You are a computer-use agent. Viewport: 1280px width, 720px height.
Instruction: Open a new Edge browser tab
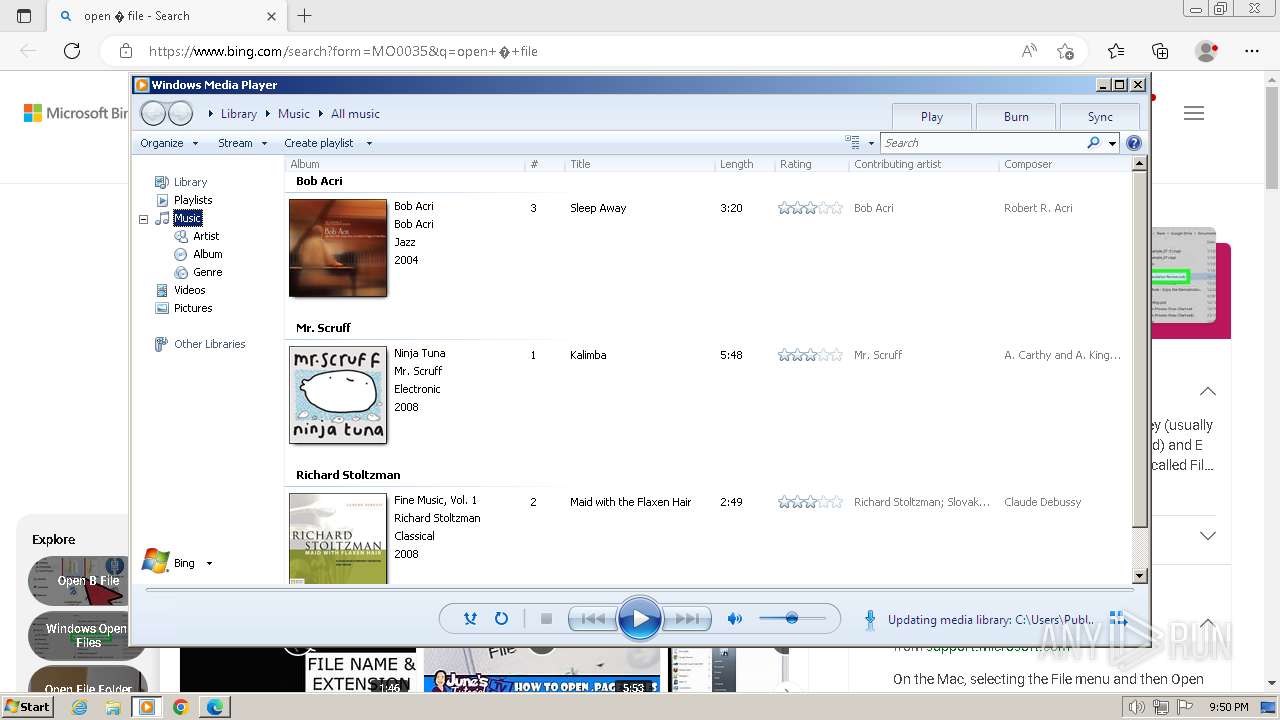[x=305, y=15]
